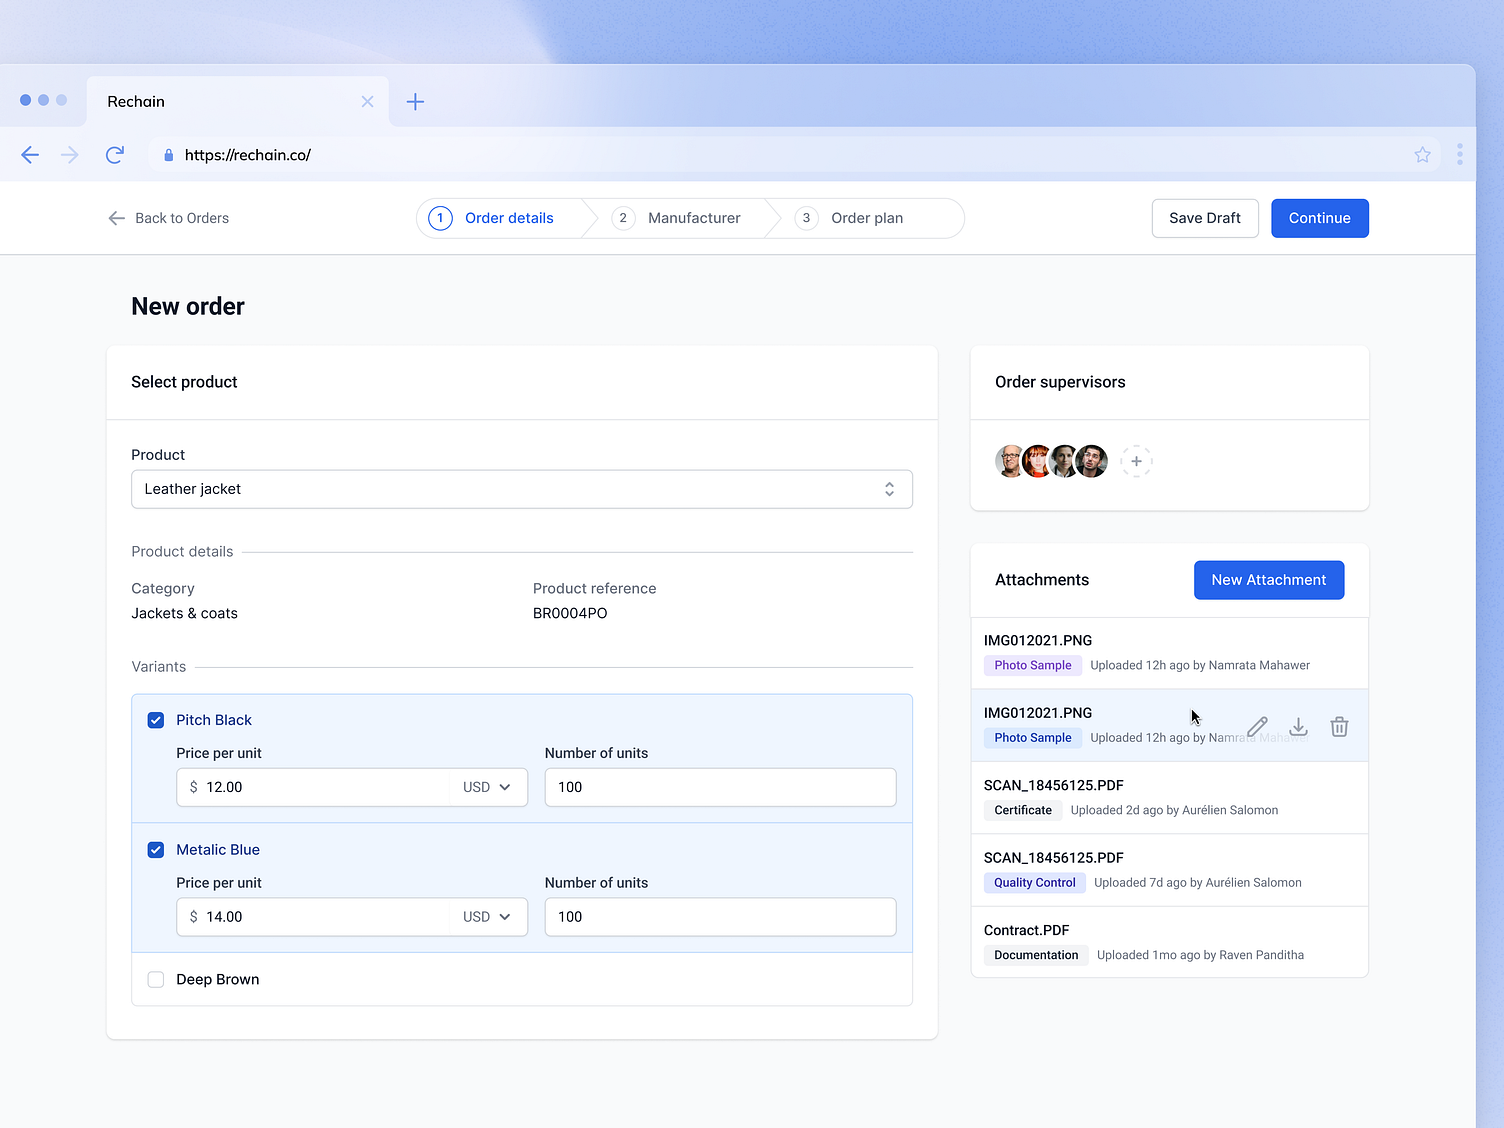Enable the Deep Brown variant

(x=155, y=979)
